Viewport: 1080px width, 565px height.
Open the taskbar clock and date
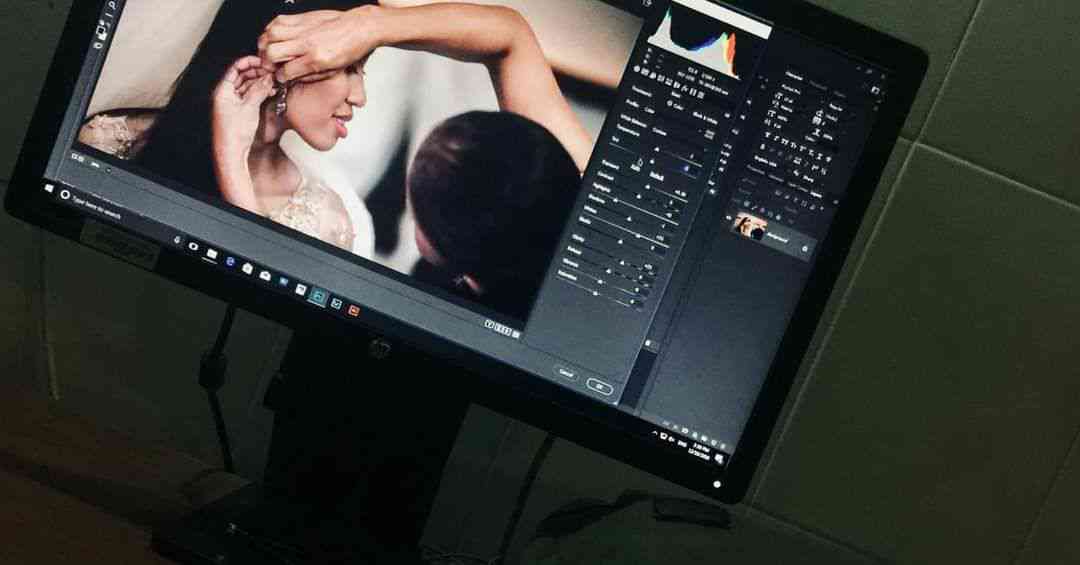tap(700, 451)
